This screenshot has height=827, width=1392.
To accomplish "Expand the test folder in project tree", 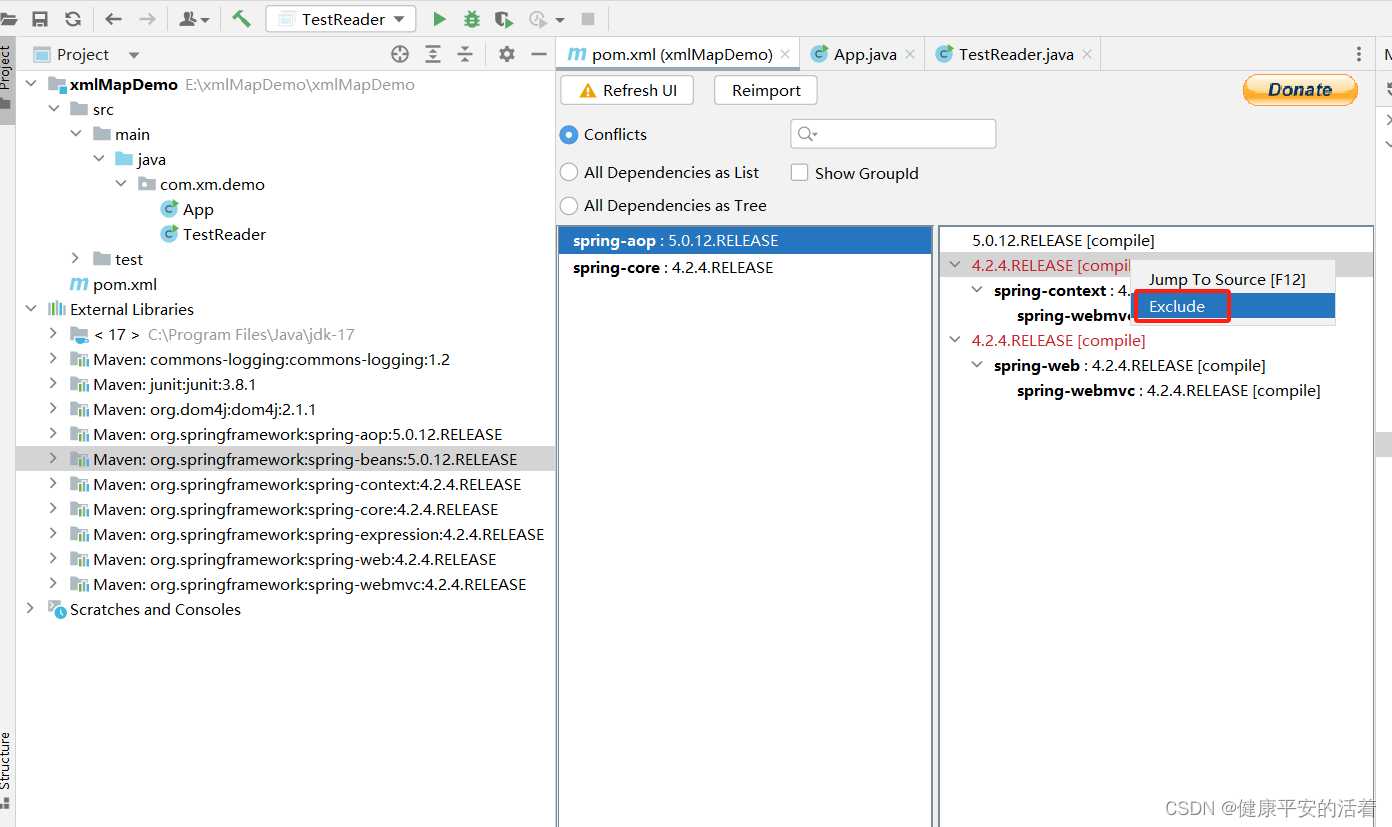I will tap(75, 259).
